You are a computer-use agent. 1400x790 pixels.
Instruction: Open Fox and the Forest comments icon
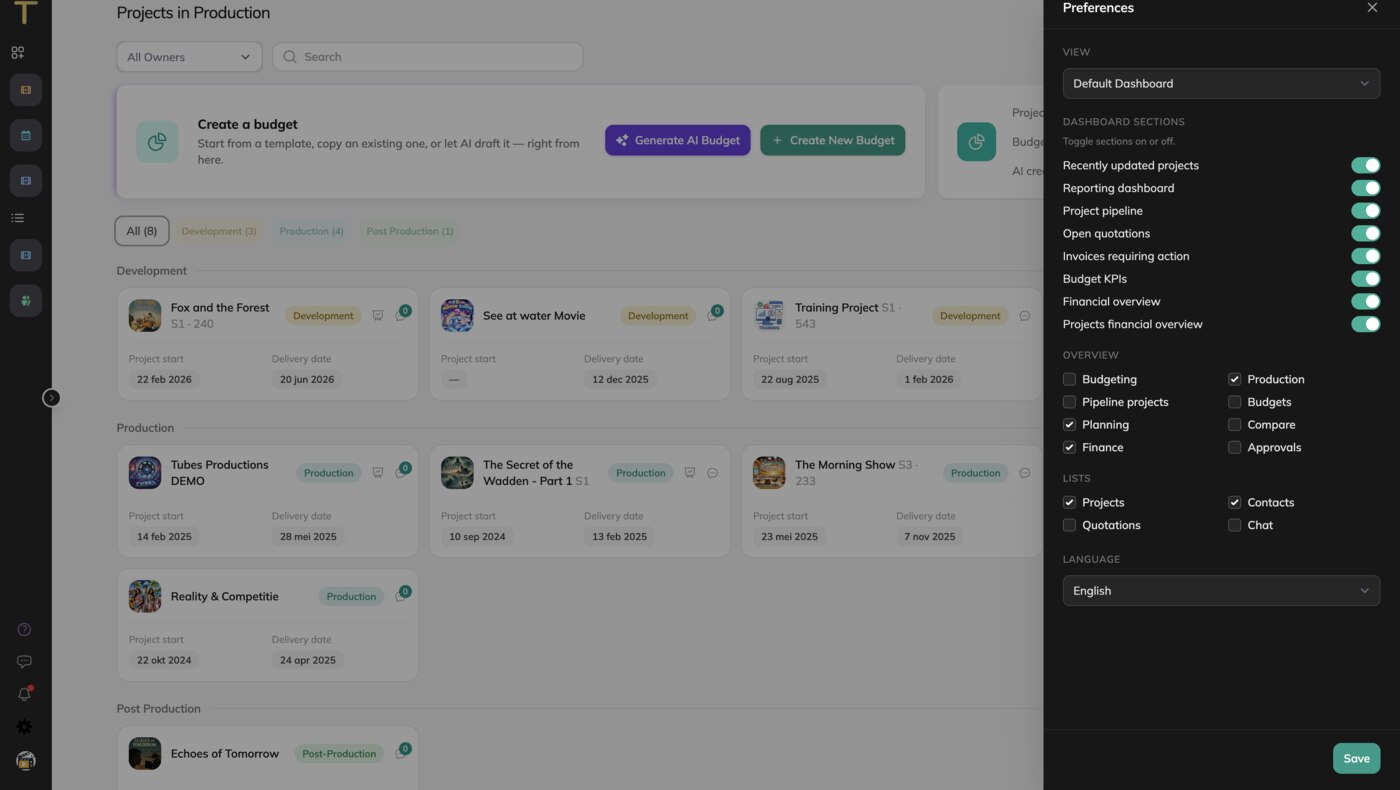[402, 314]
